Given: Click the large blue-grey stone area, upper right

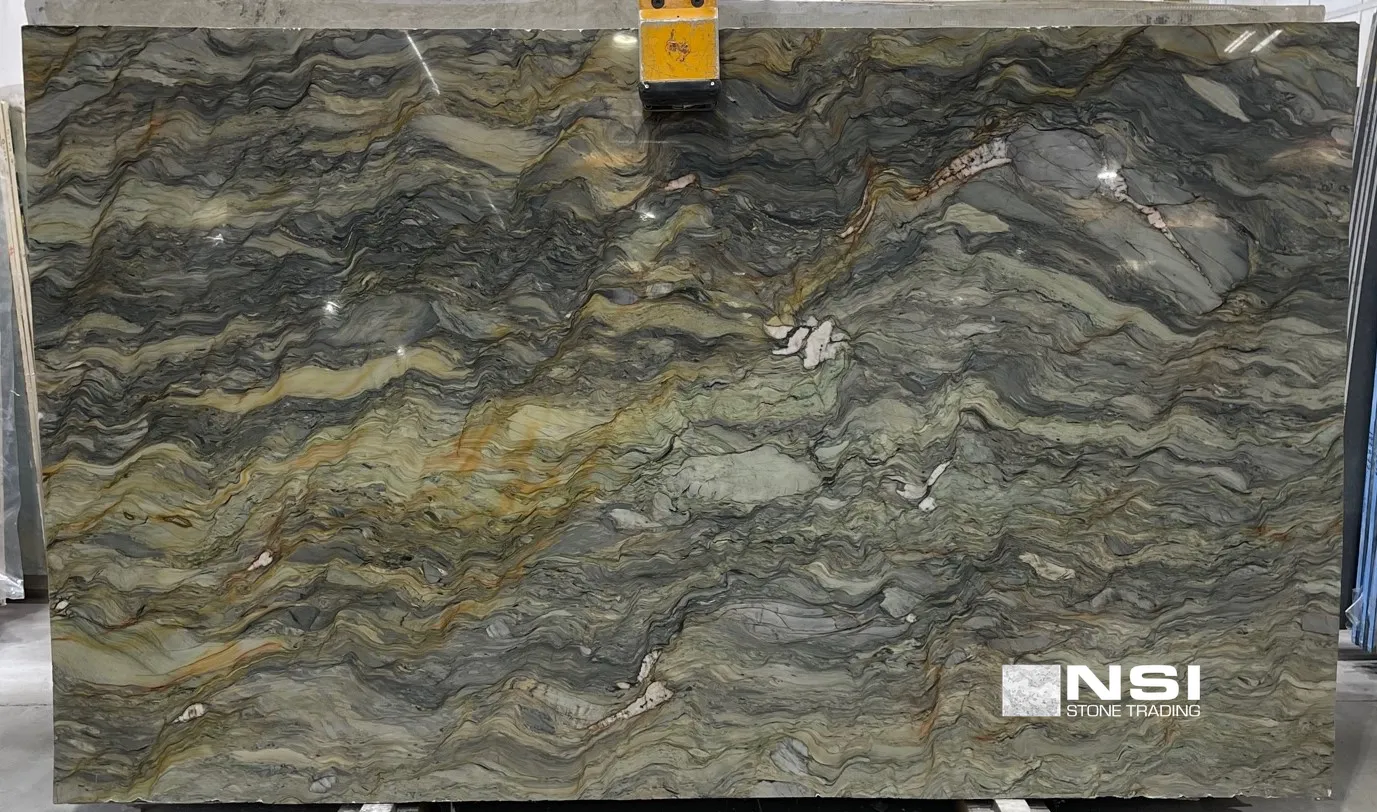Looking at the screenshot, I should pos(1150,230).
